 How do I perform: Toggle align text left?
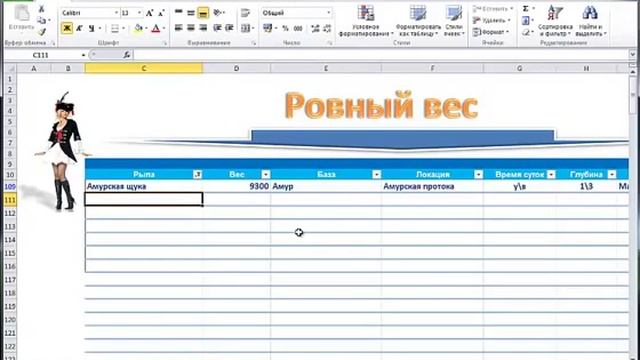coord(178,28)
